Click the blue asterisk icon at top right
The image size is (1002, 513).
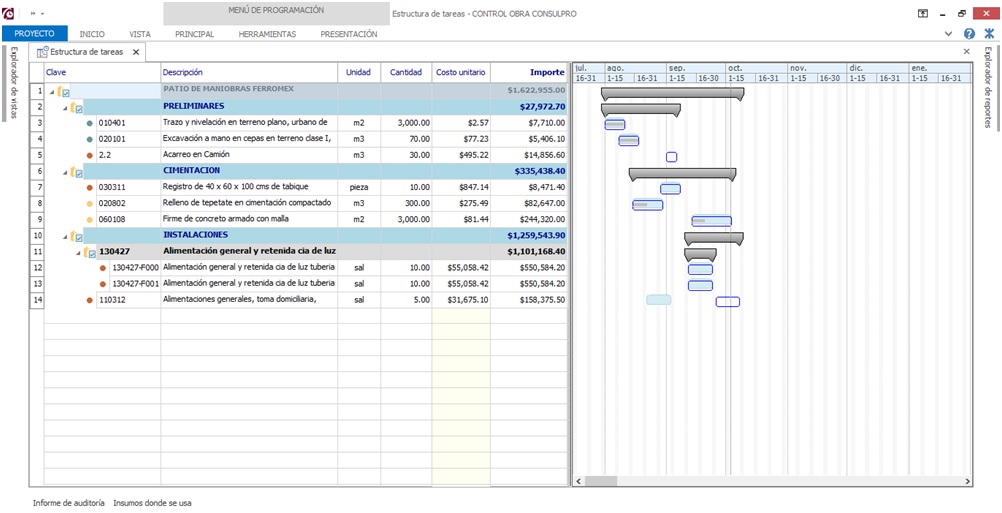989,34
